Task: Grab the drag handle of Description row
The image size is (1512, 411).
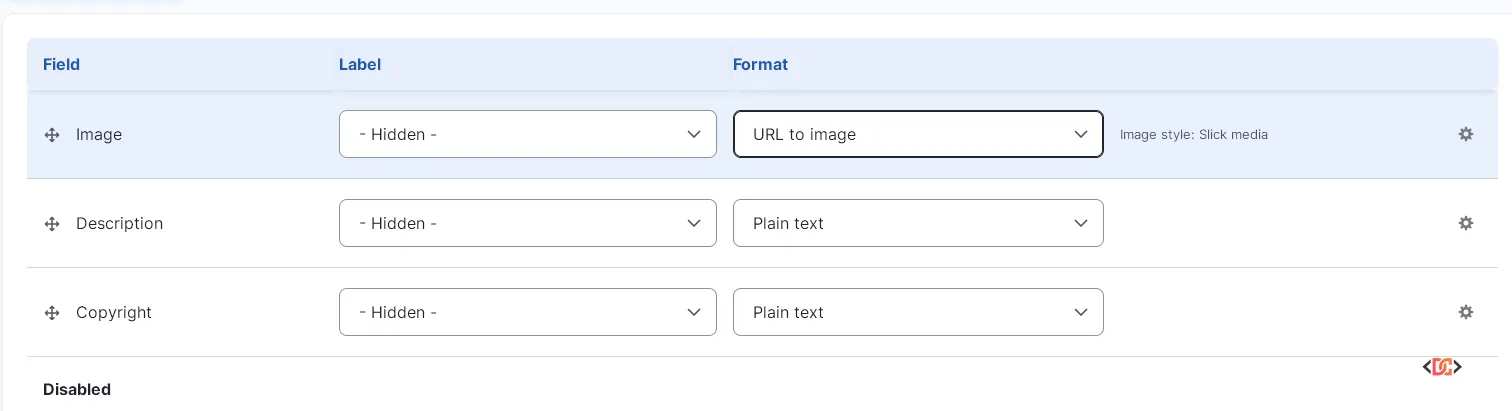Action: point(52,224)
